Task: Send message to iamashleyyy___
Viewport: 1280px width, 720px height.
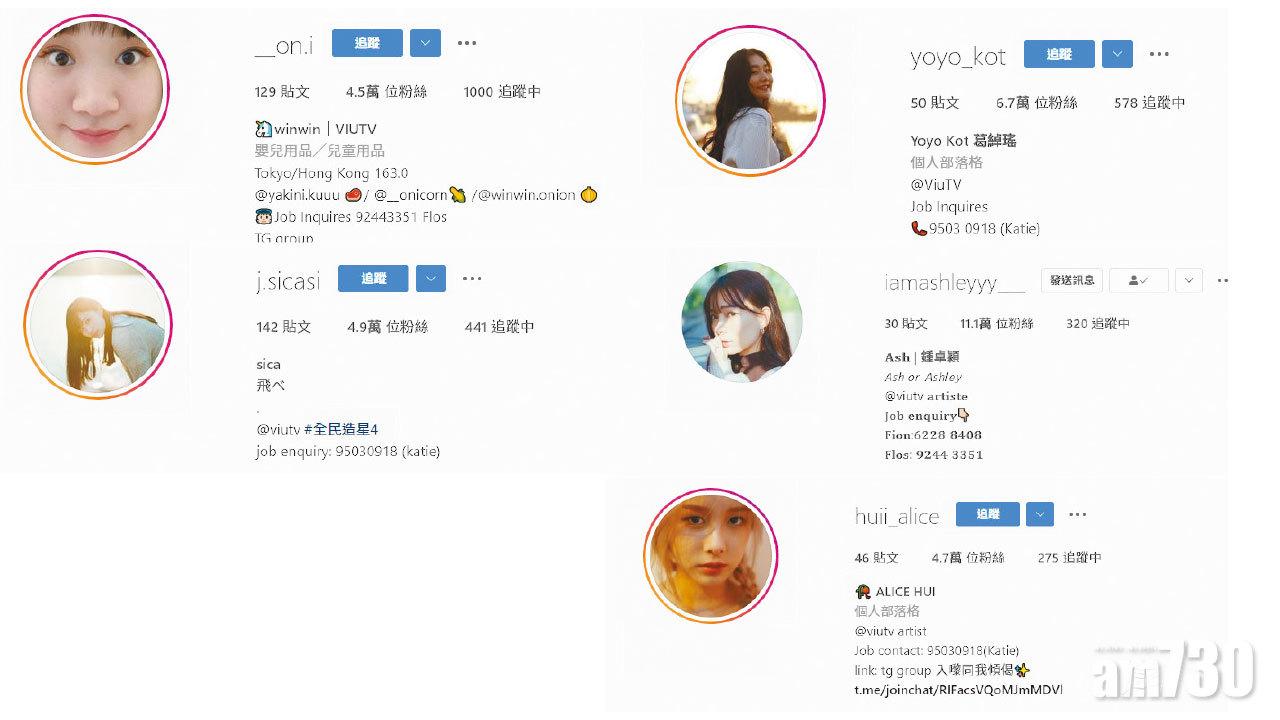Action: point(1072,281)
